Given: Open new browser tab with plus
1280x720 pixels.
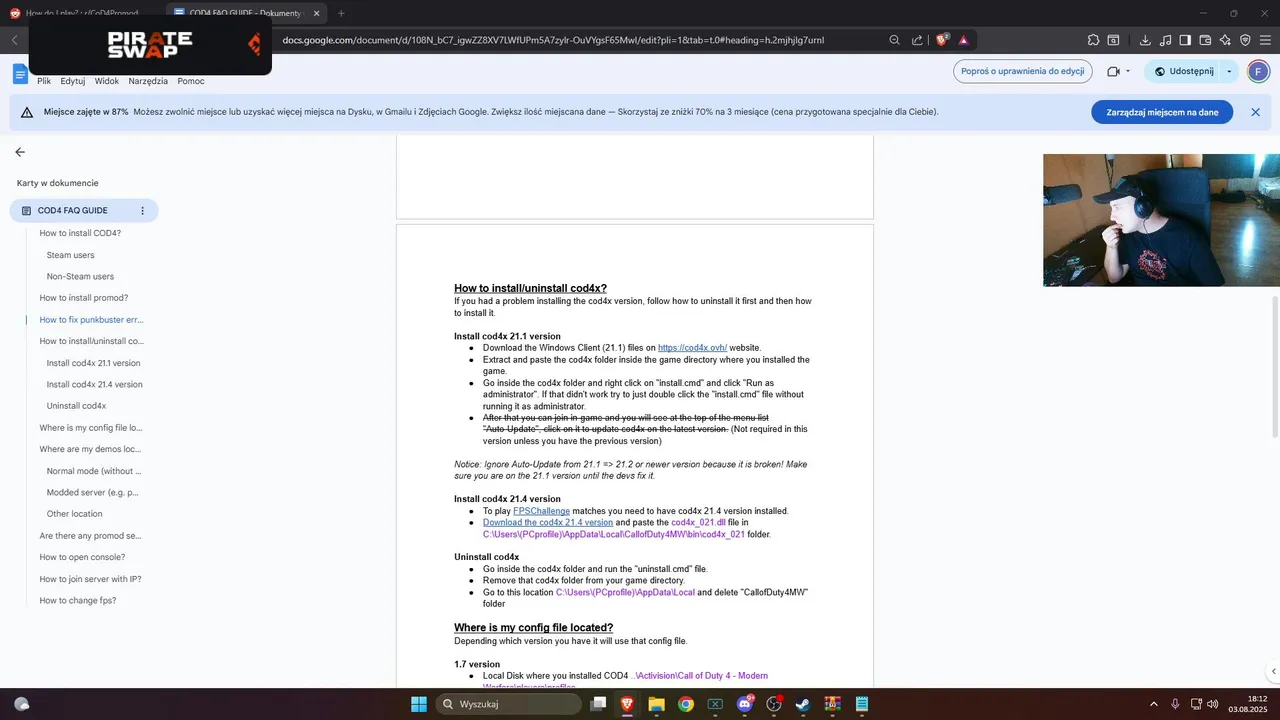Looking at the screenshot, I should pyautogui.click(x=341, y=13).
